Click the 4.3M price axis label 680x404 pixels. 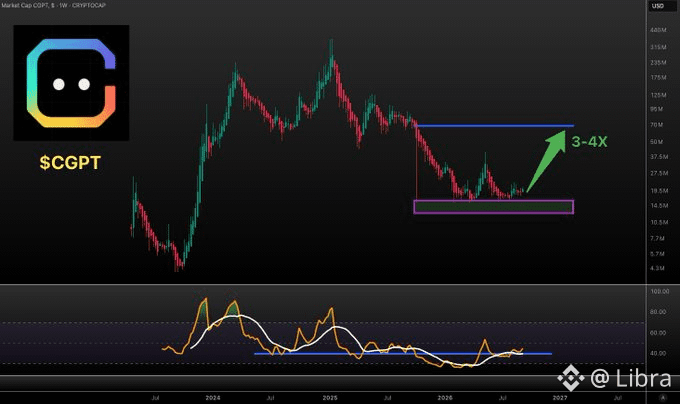(x=657, y=268)
